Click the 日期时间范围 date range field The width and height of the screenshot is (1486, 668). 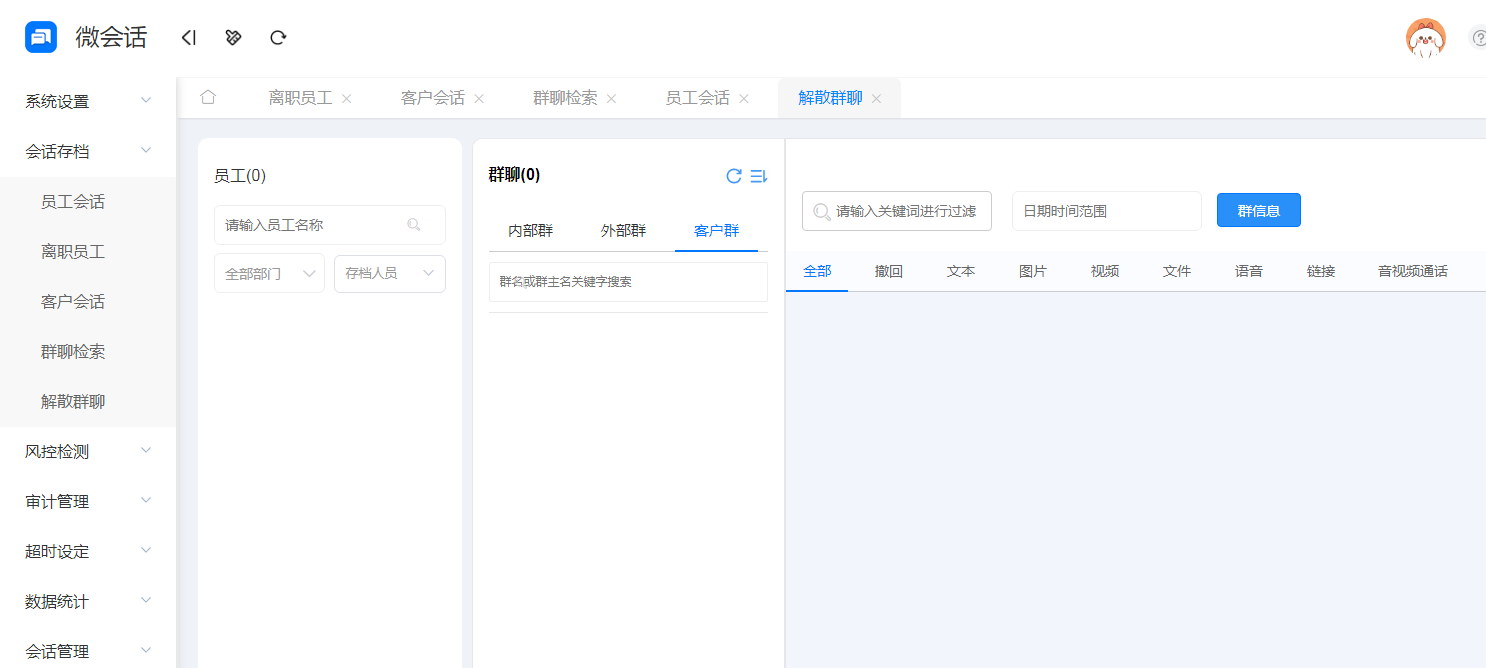click(x=1106, y=211)
